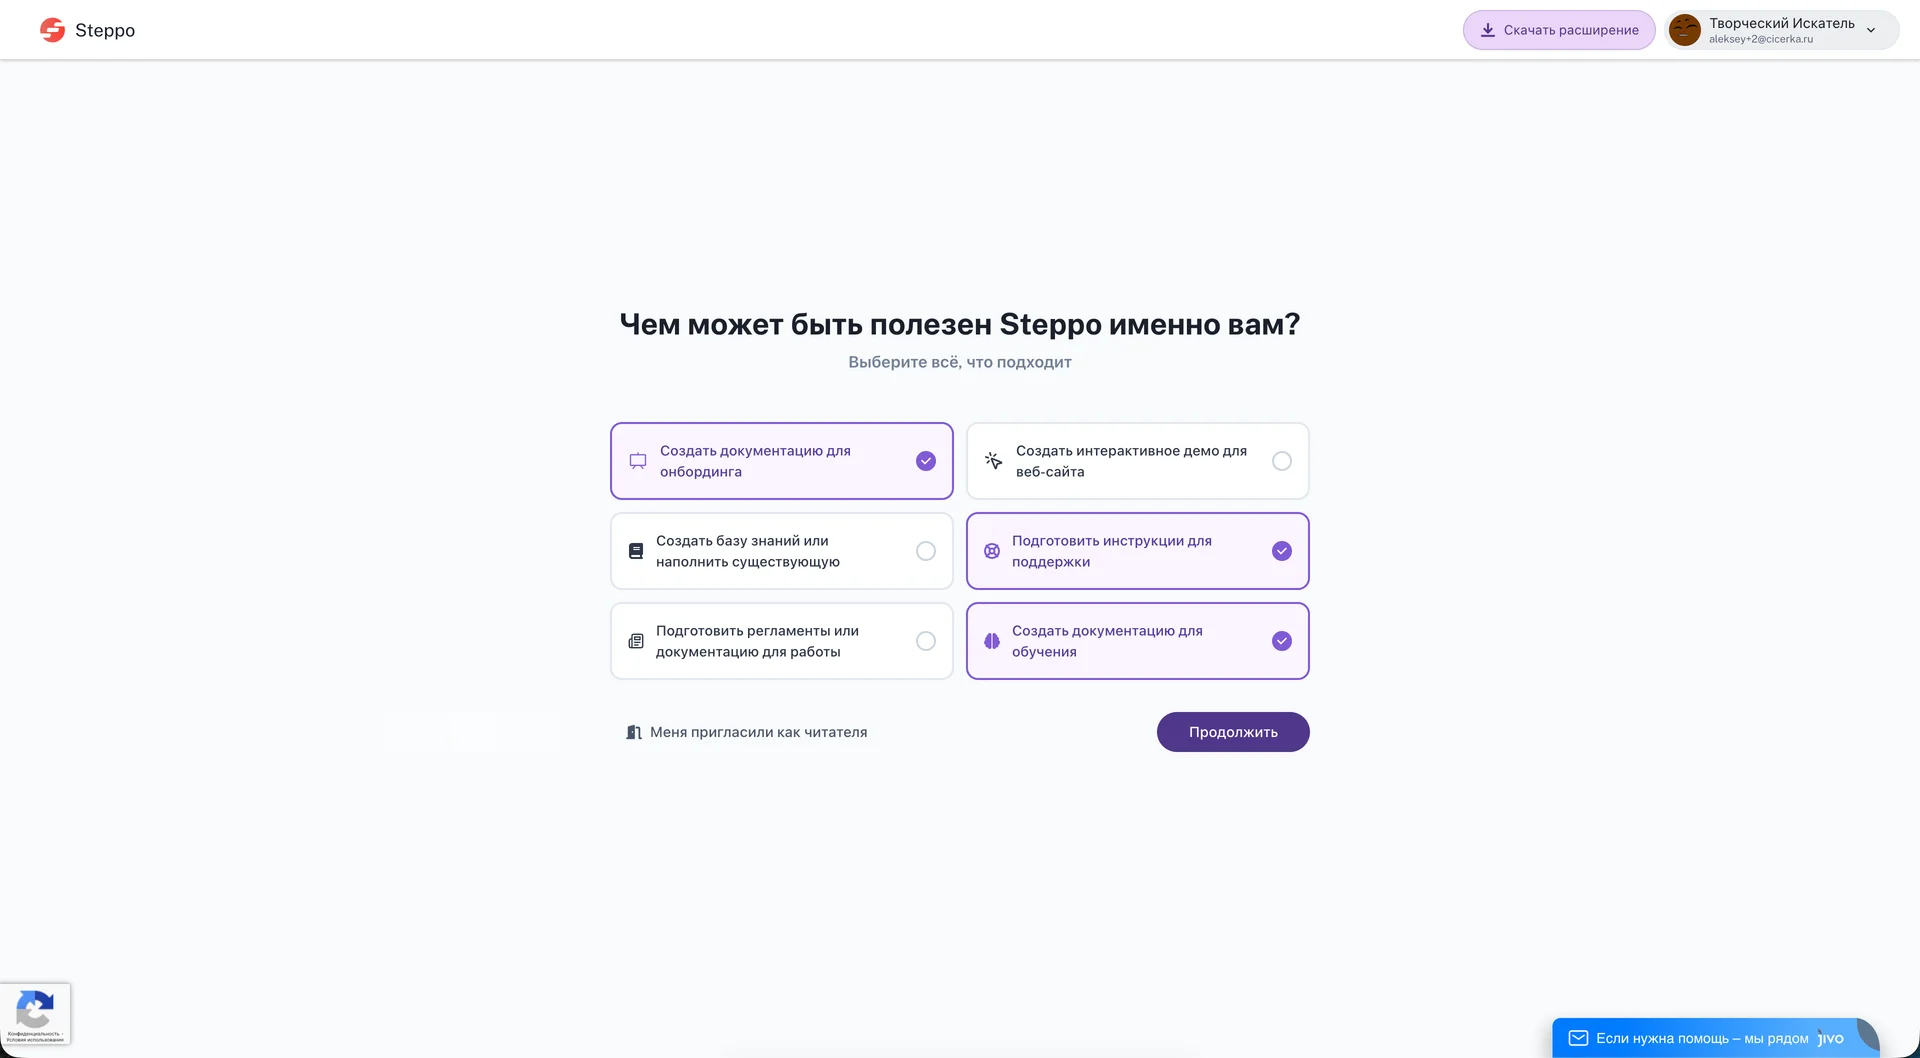This screenshot has height=1058, width=1920.
Task: Uncheck the onboarding documentation checkmark
Action: pos(926,461)
